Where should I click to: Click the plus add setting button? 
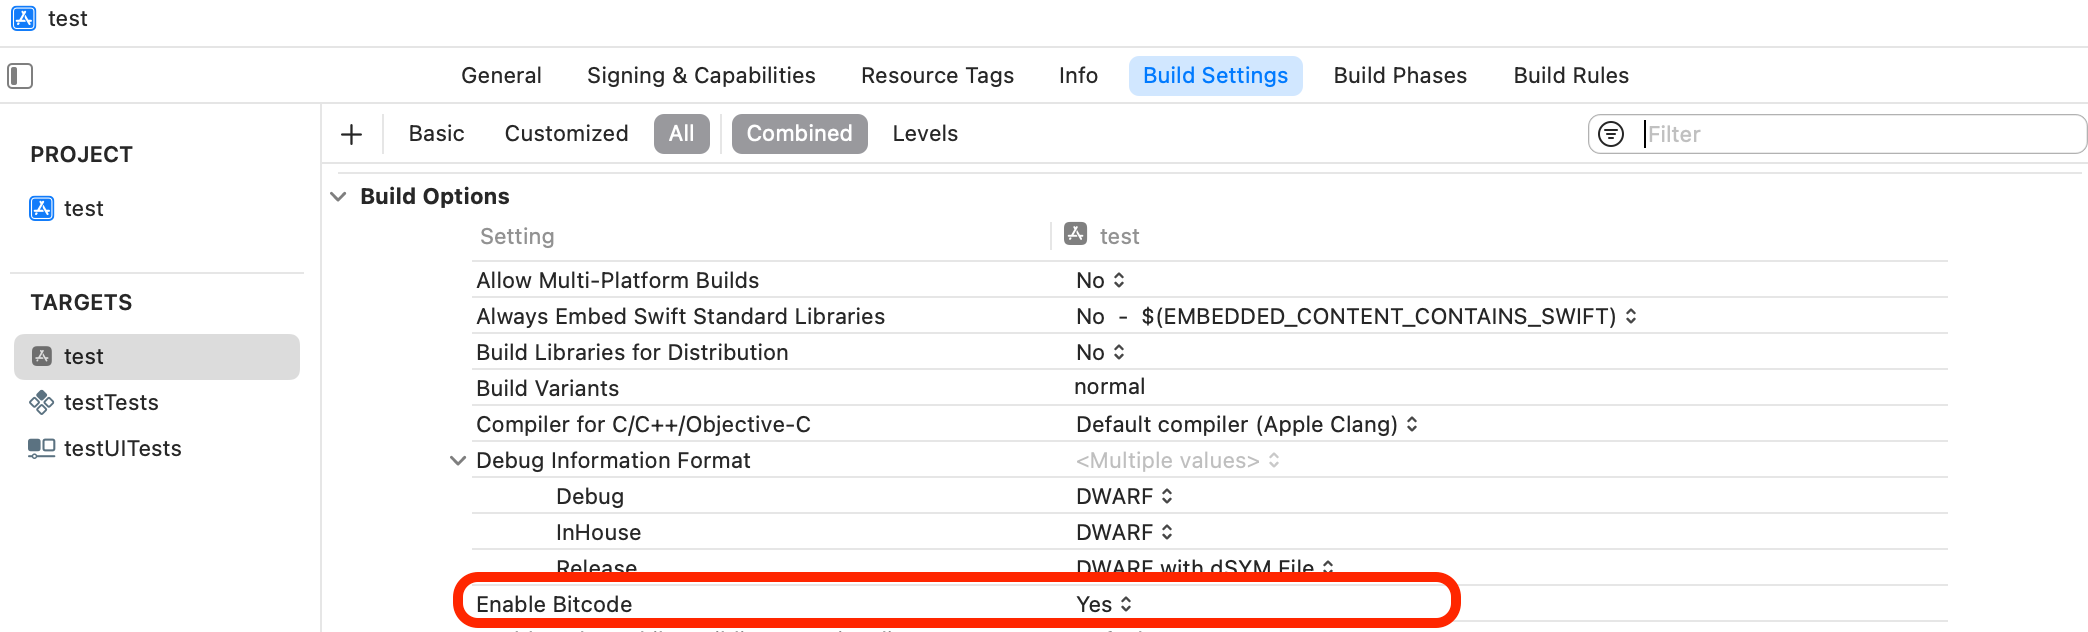351,134
